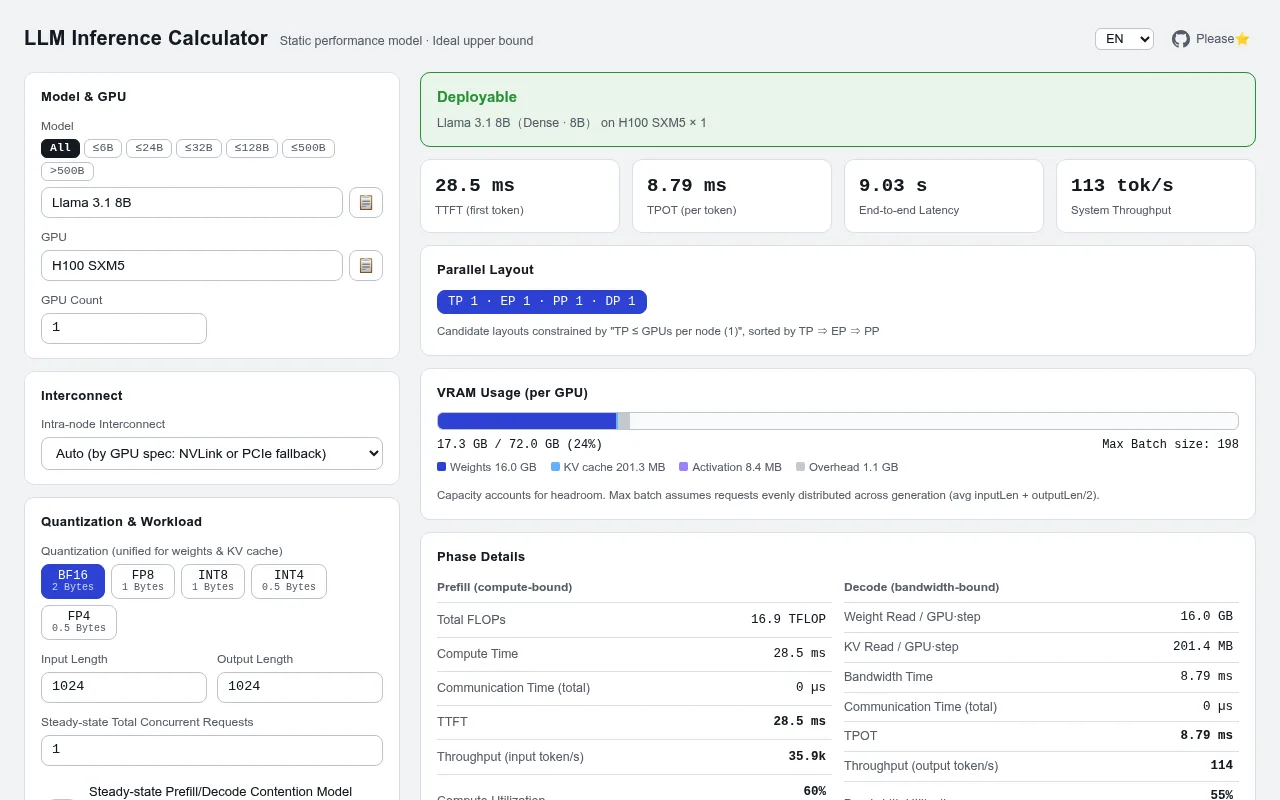Focus the Steady-state Total Concurrent Requests field
Screen dimensions: 1280x800
[x=212, y=750]
